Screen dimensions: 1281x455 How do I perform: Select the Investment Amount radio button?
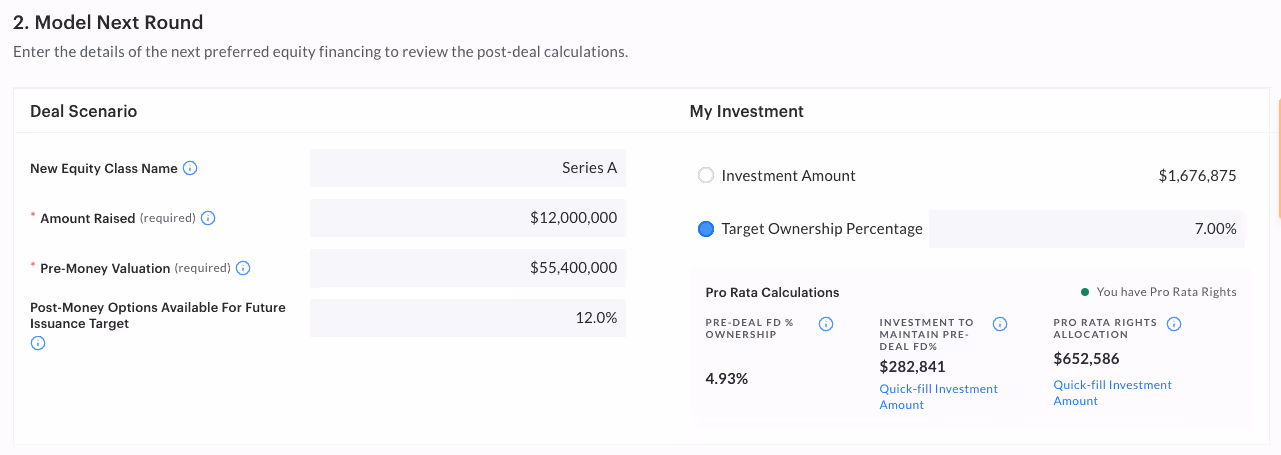coord(706,175)
